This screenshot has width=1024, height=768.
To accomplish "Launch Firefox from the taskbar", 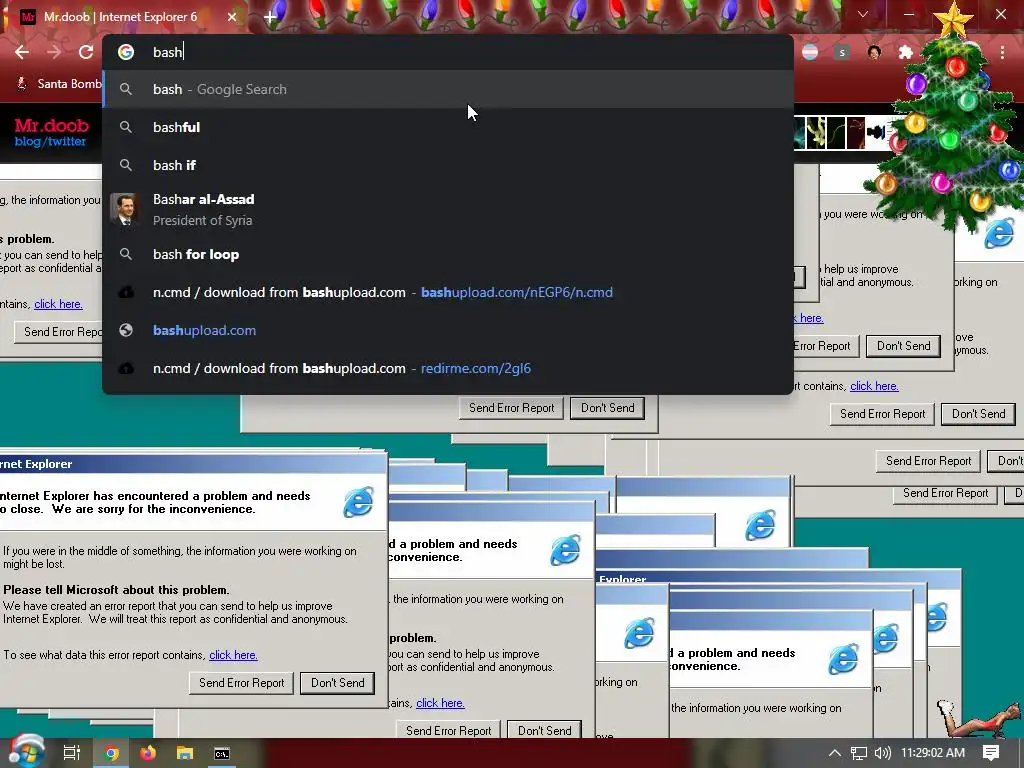I will point(148,753).
